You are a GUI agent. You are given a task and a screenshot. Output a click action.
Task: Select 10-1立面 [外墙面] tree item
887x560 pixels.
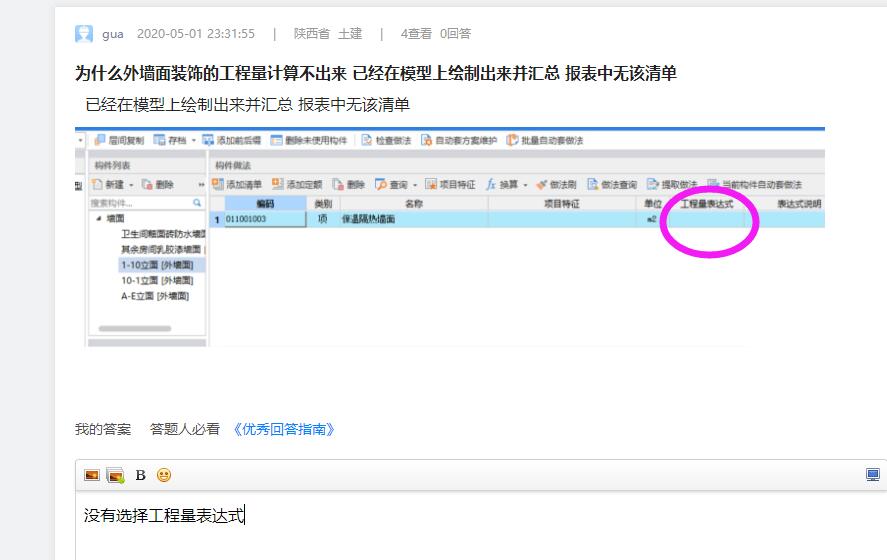pyautogui.click(x=157, y=281)
